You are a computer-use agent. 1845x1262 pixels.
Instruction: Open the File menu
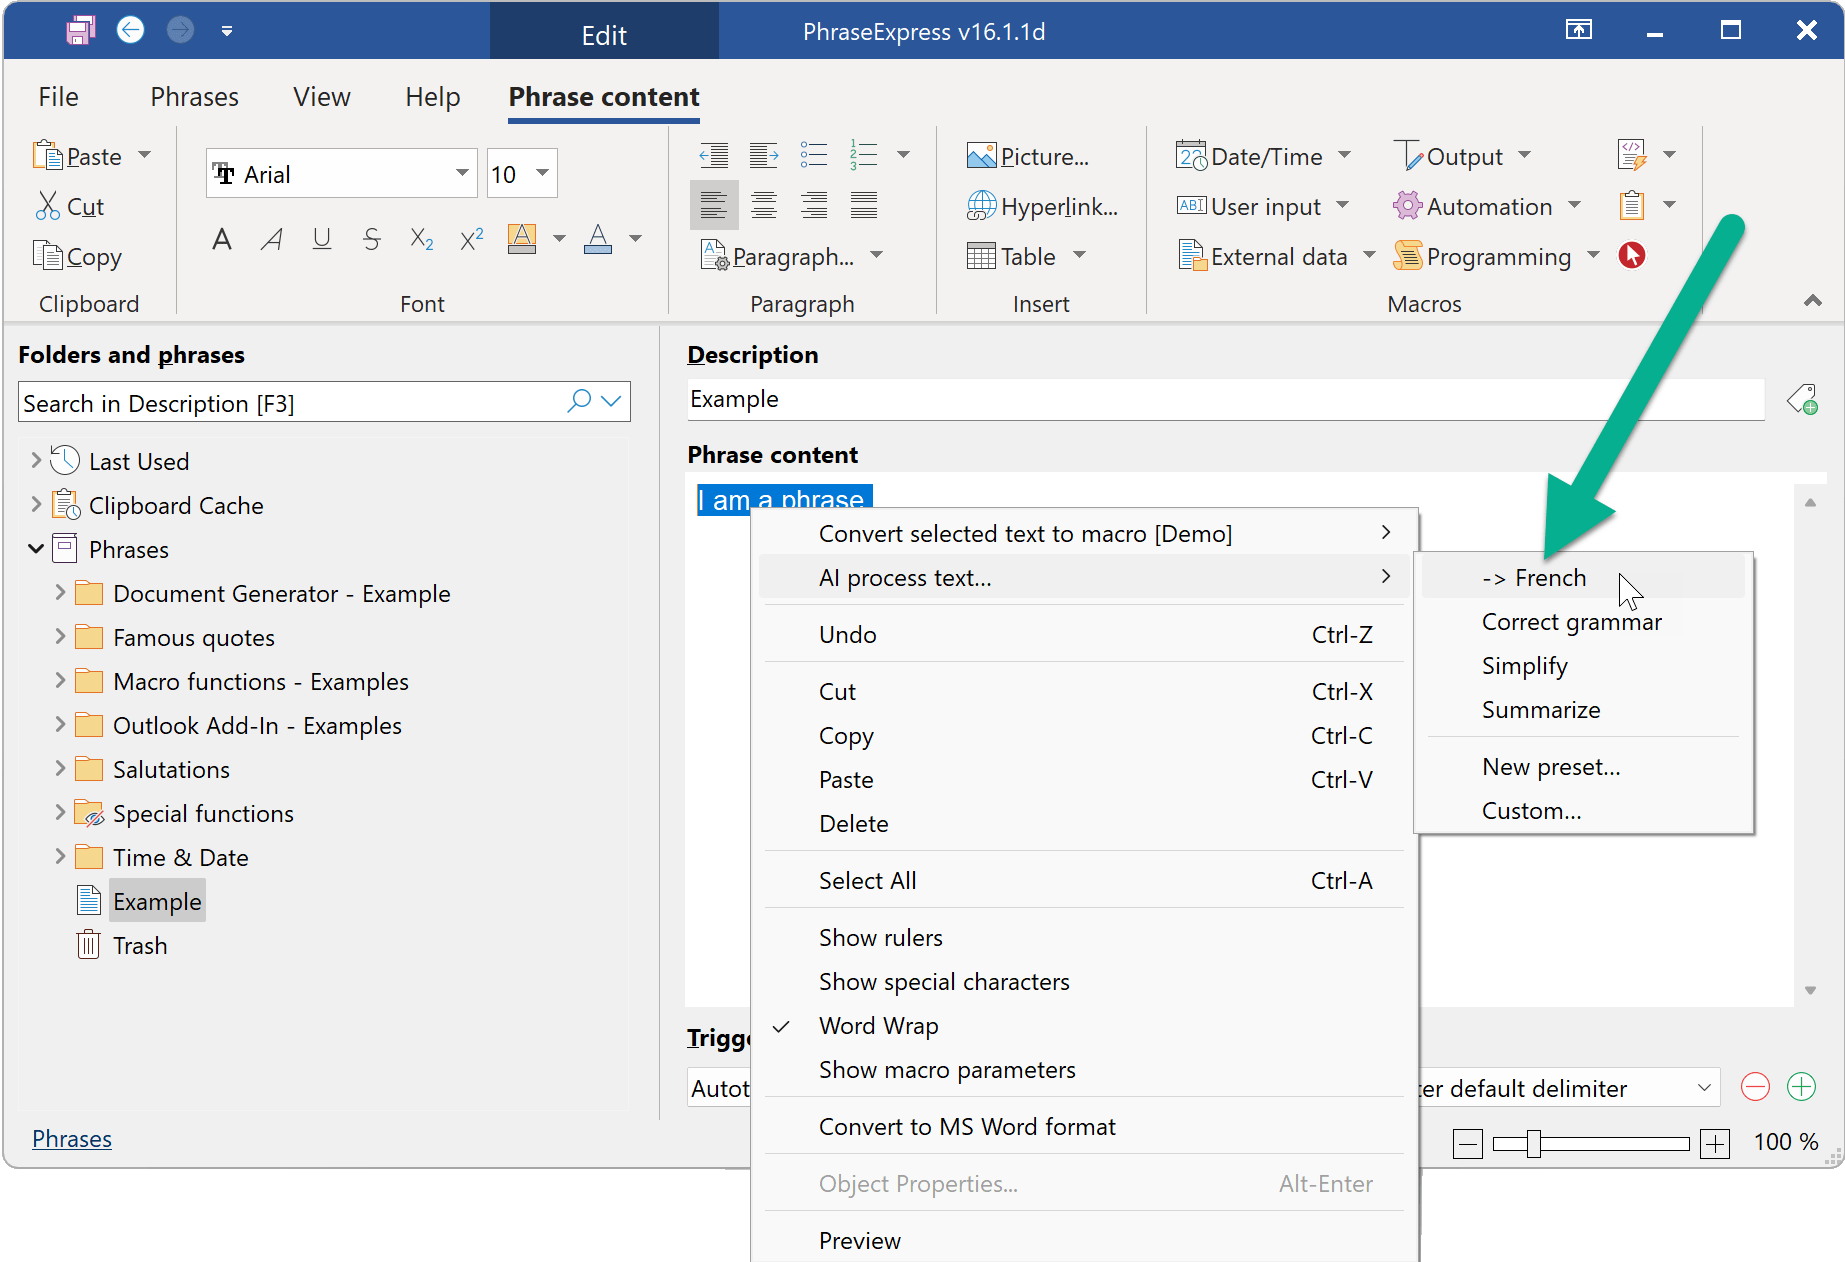pos(59,97)
